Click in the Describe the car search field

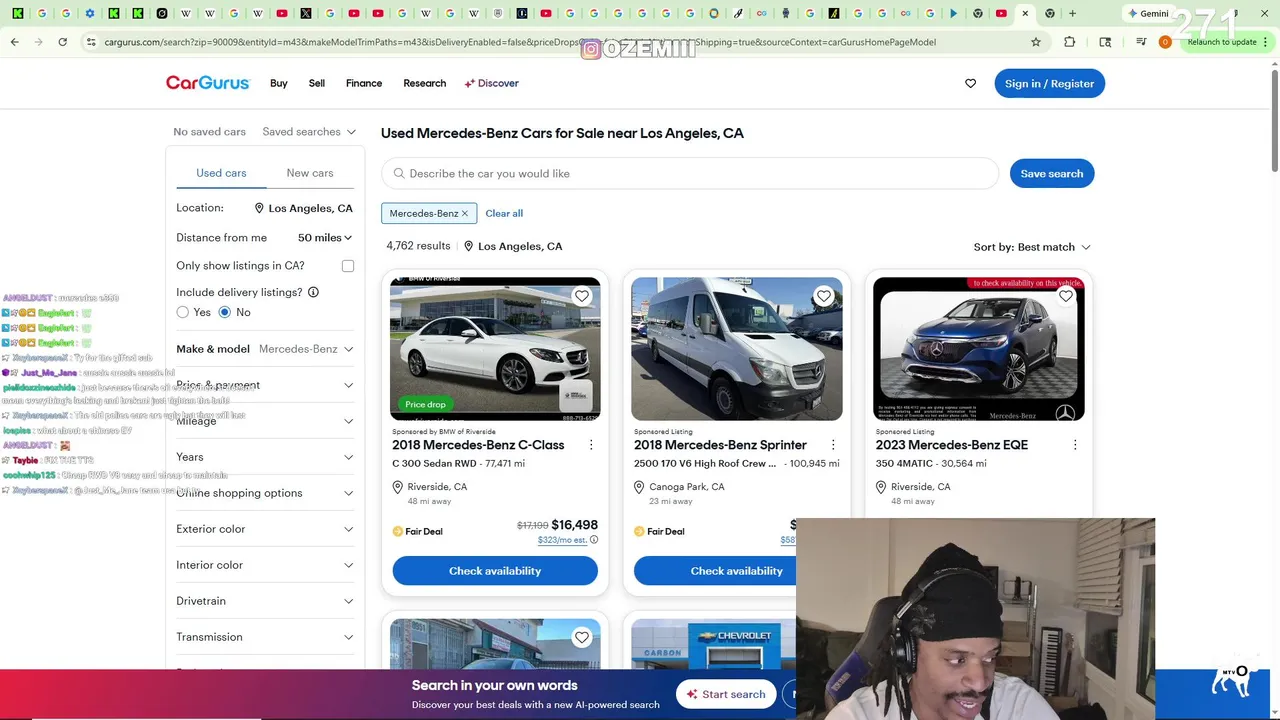(x=690, y=173)
